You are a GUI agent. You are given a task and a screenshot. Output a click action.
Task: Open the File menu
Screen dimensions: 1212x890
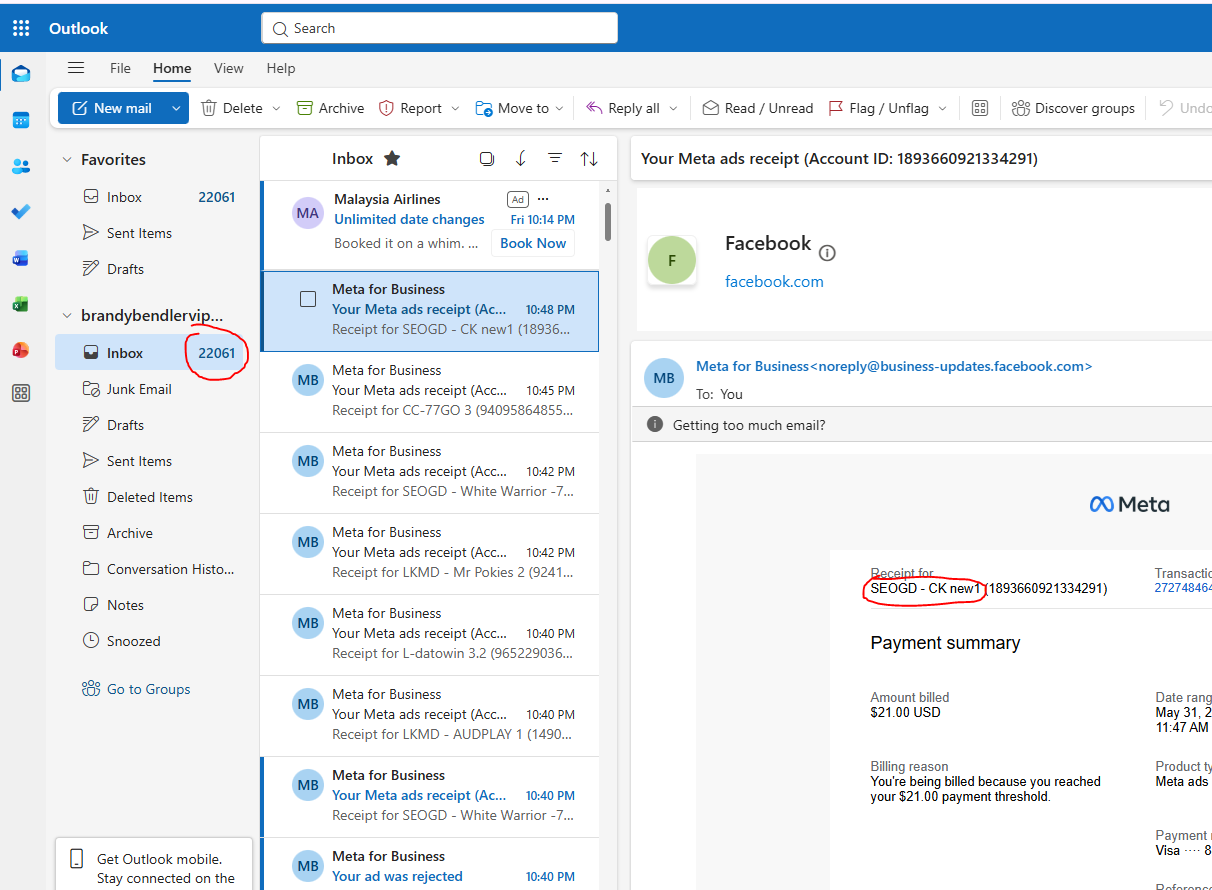click(x=120, y=68)
